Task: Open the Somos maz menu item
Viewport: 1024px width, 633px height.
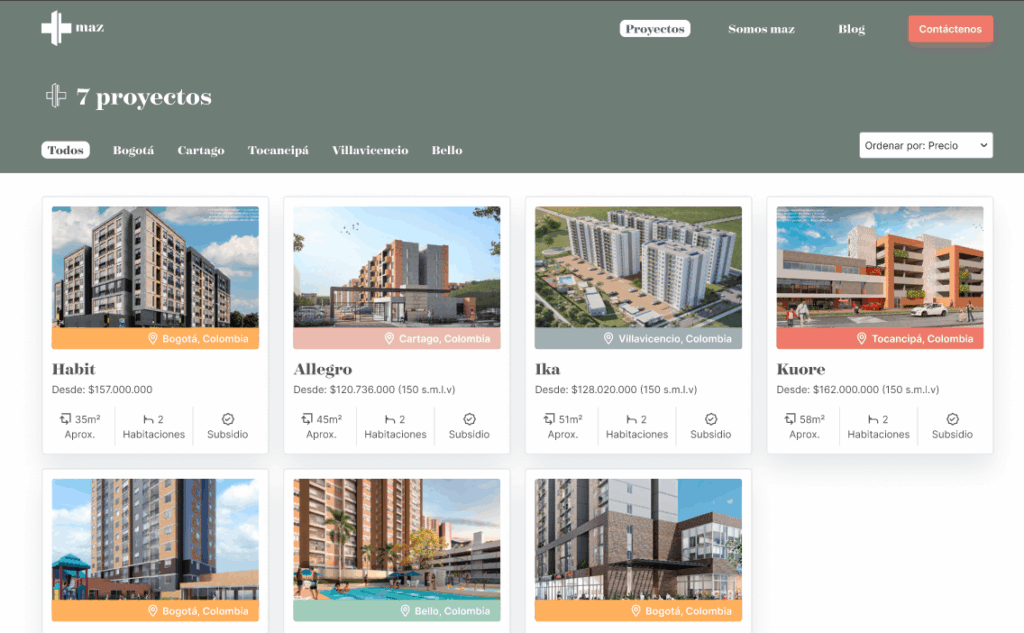Action: (761, 29)
